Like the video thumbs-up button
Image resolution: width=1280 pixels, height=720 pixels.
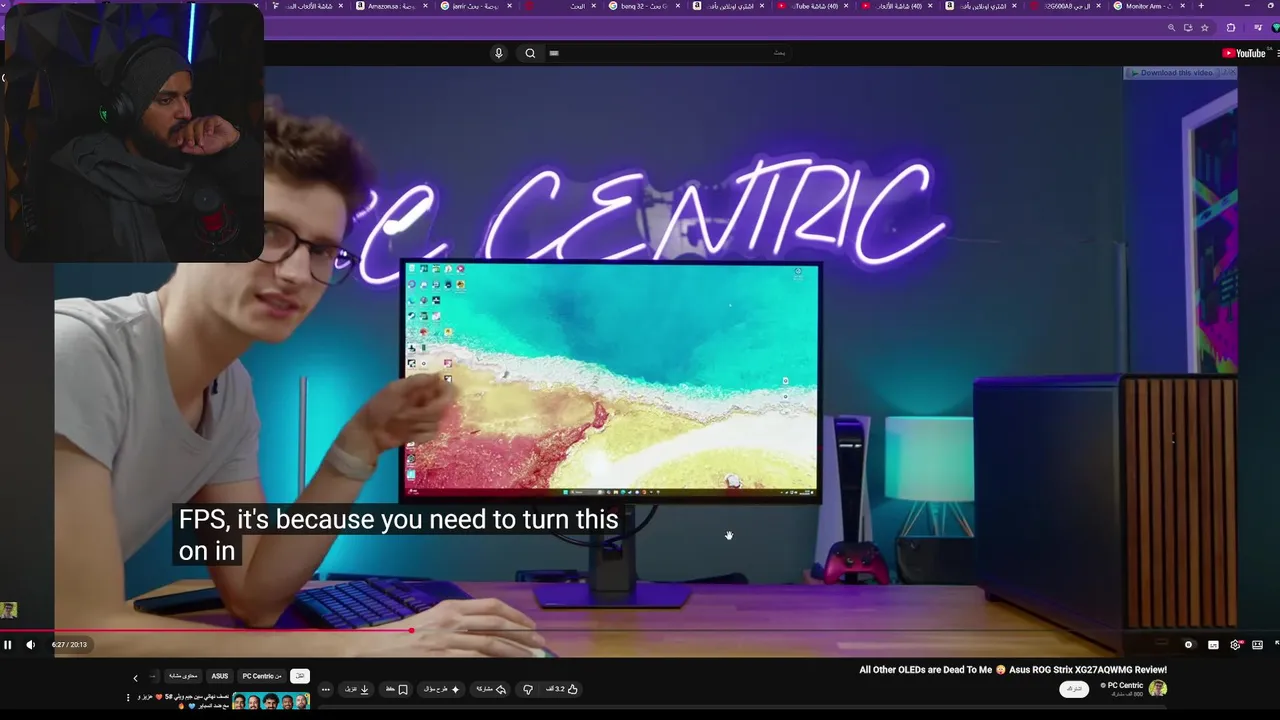(x=562, y=689)
